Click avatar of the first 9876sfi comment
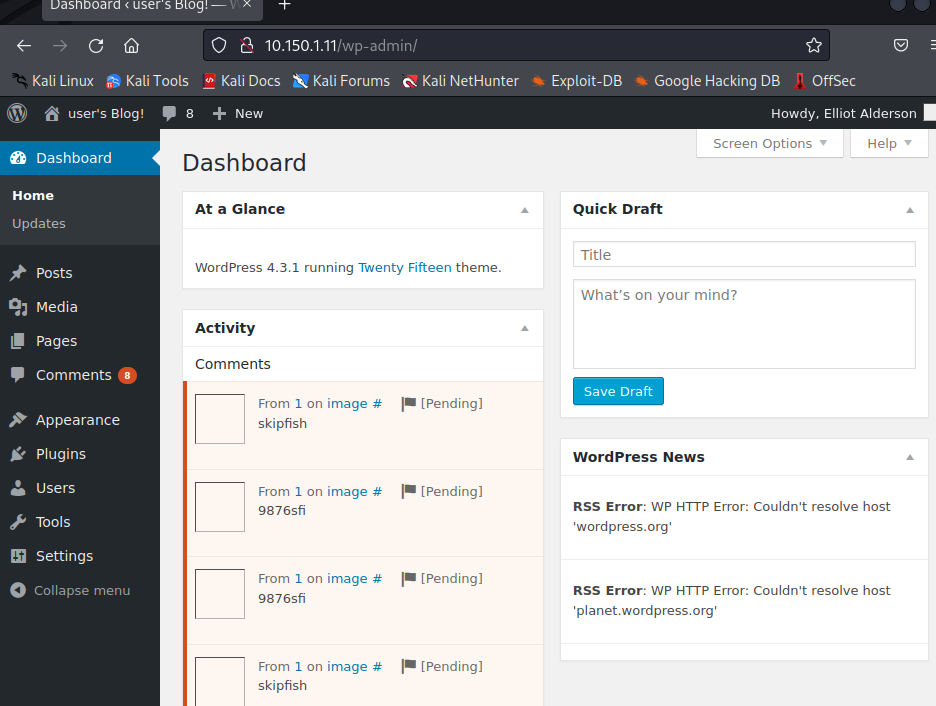The height and width of the screenshot is (706, 936). pos(220,507)
